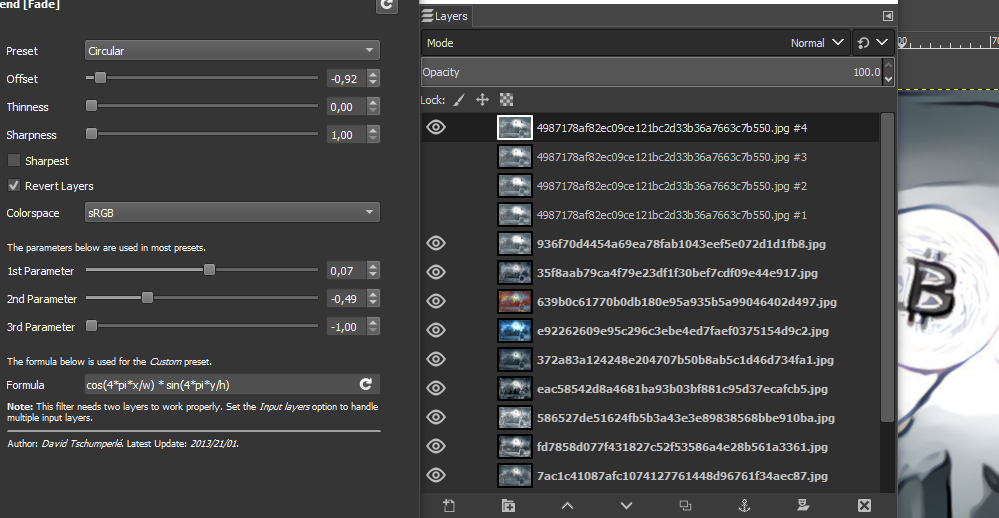Click the Offset slider handle

100,78
